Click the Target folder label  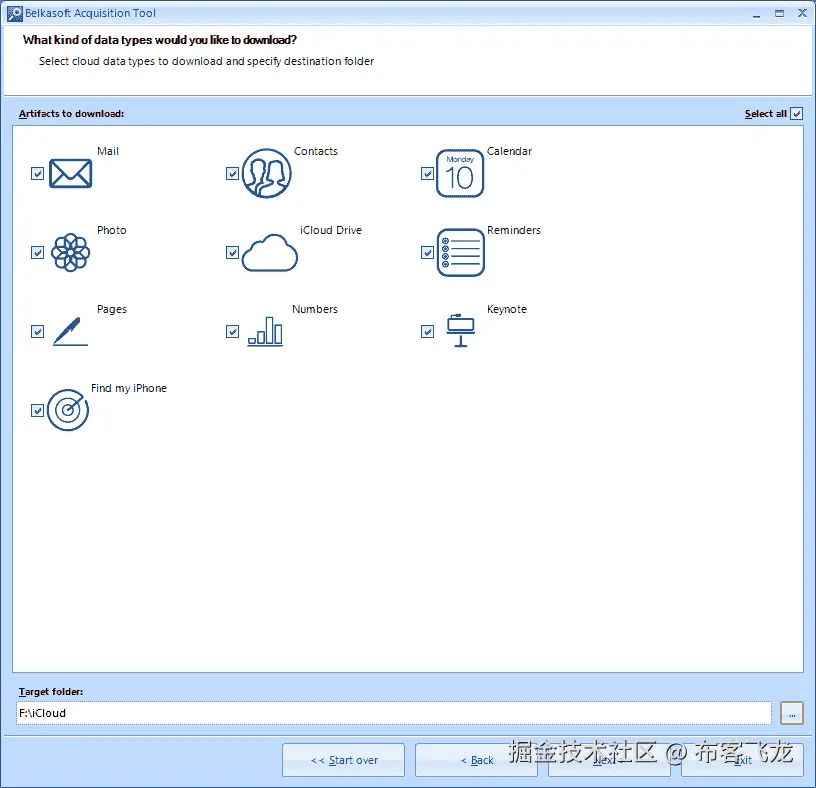pos(51,692)
